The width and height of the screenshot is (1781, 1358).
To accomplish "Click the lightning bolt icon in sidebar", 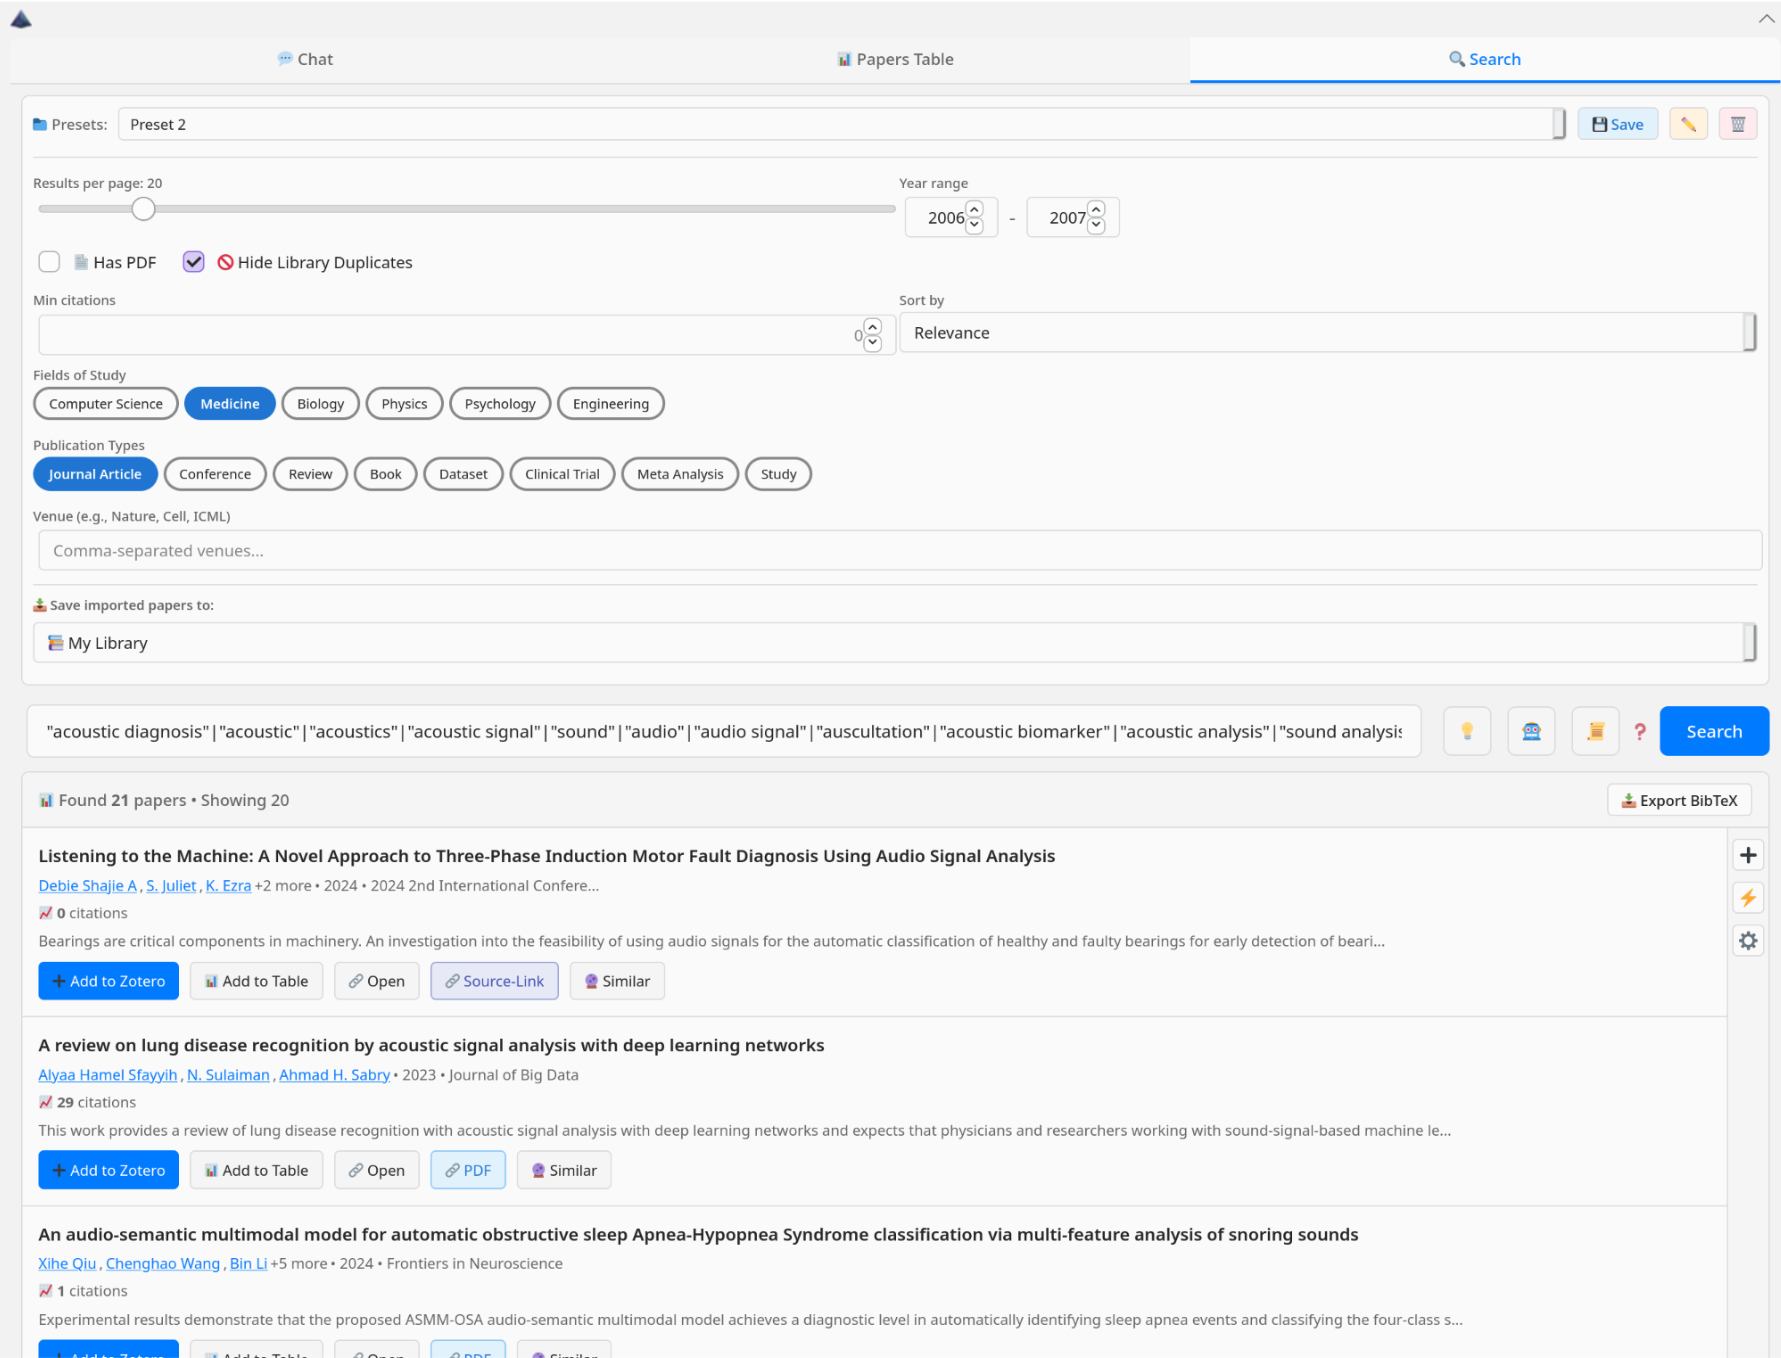I will click(1747, 898).
